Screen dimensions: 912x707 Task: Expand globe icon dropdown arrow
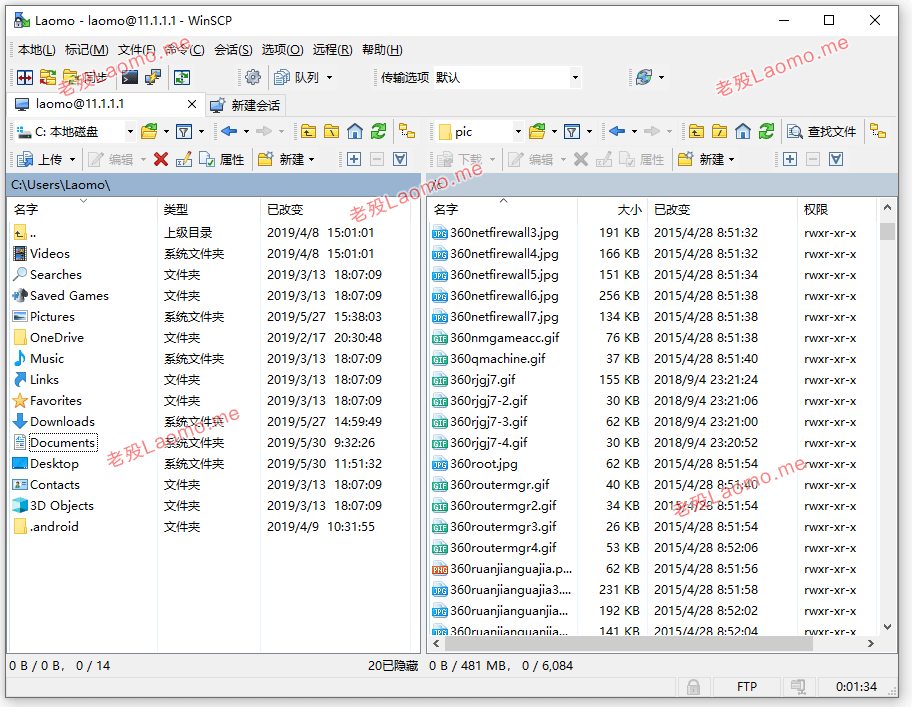661,77
